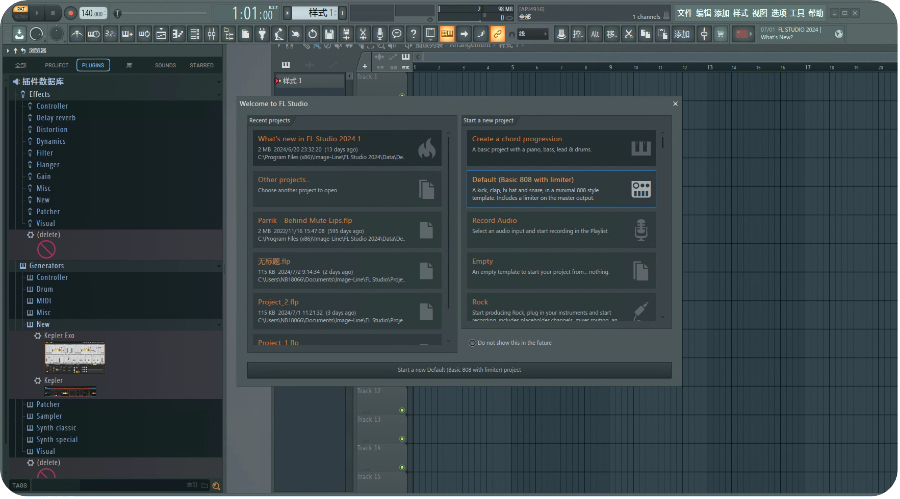Click the tempo 140 BPM field
Image resolution: width=900 pixels, height=499 pixels.
tap(91, 13)
